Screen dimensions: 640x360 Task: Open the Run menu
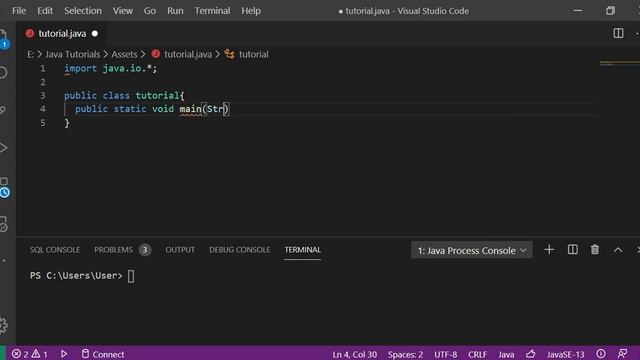click(x=175, y=11)
